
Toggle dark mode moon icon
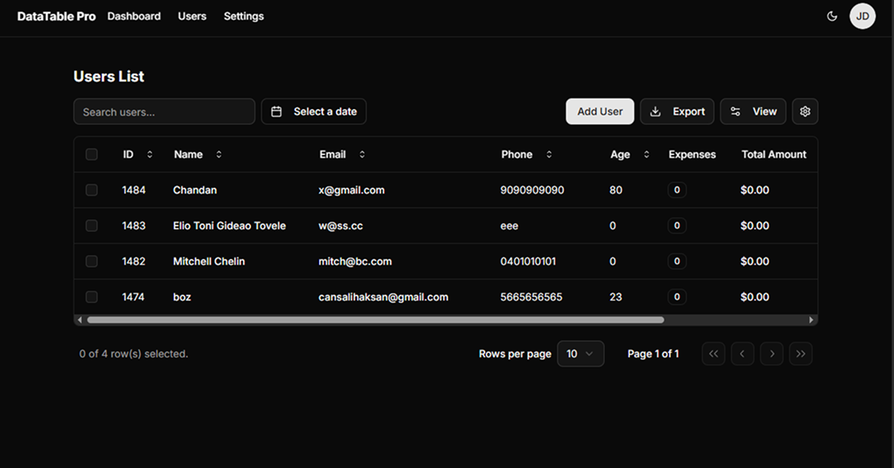[x=832, y=16]
